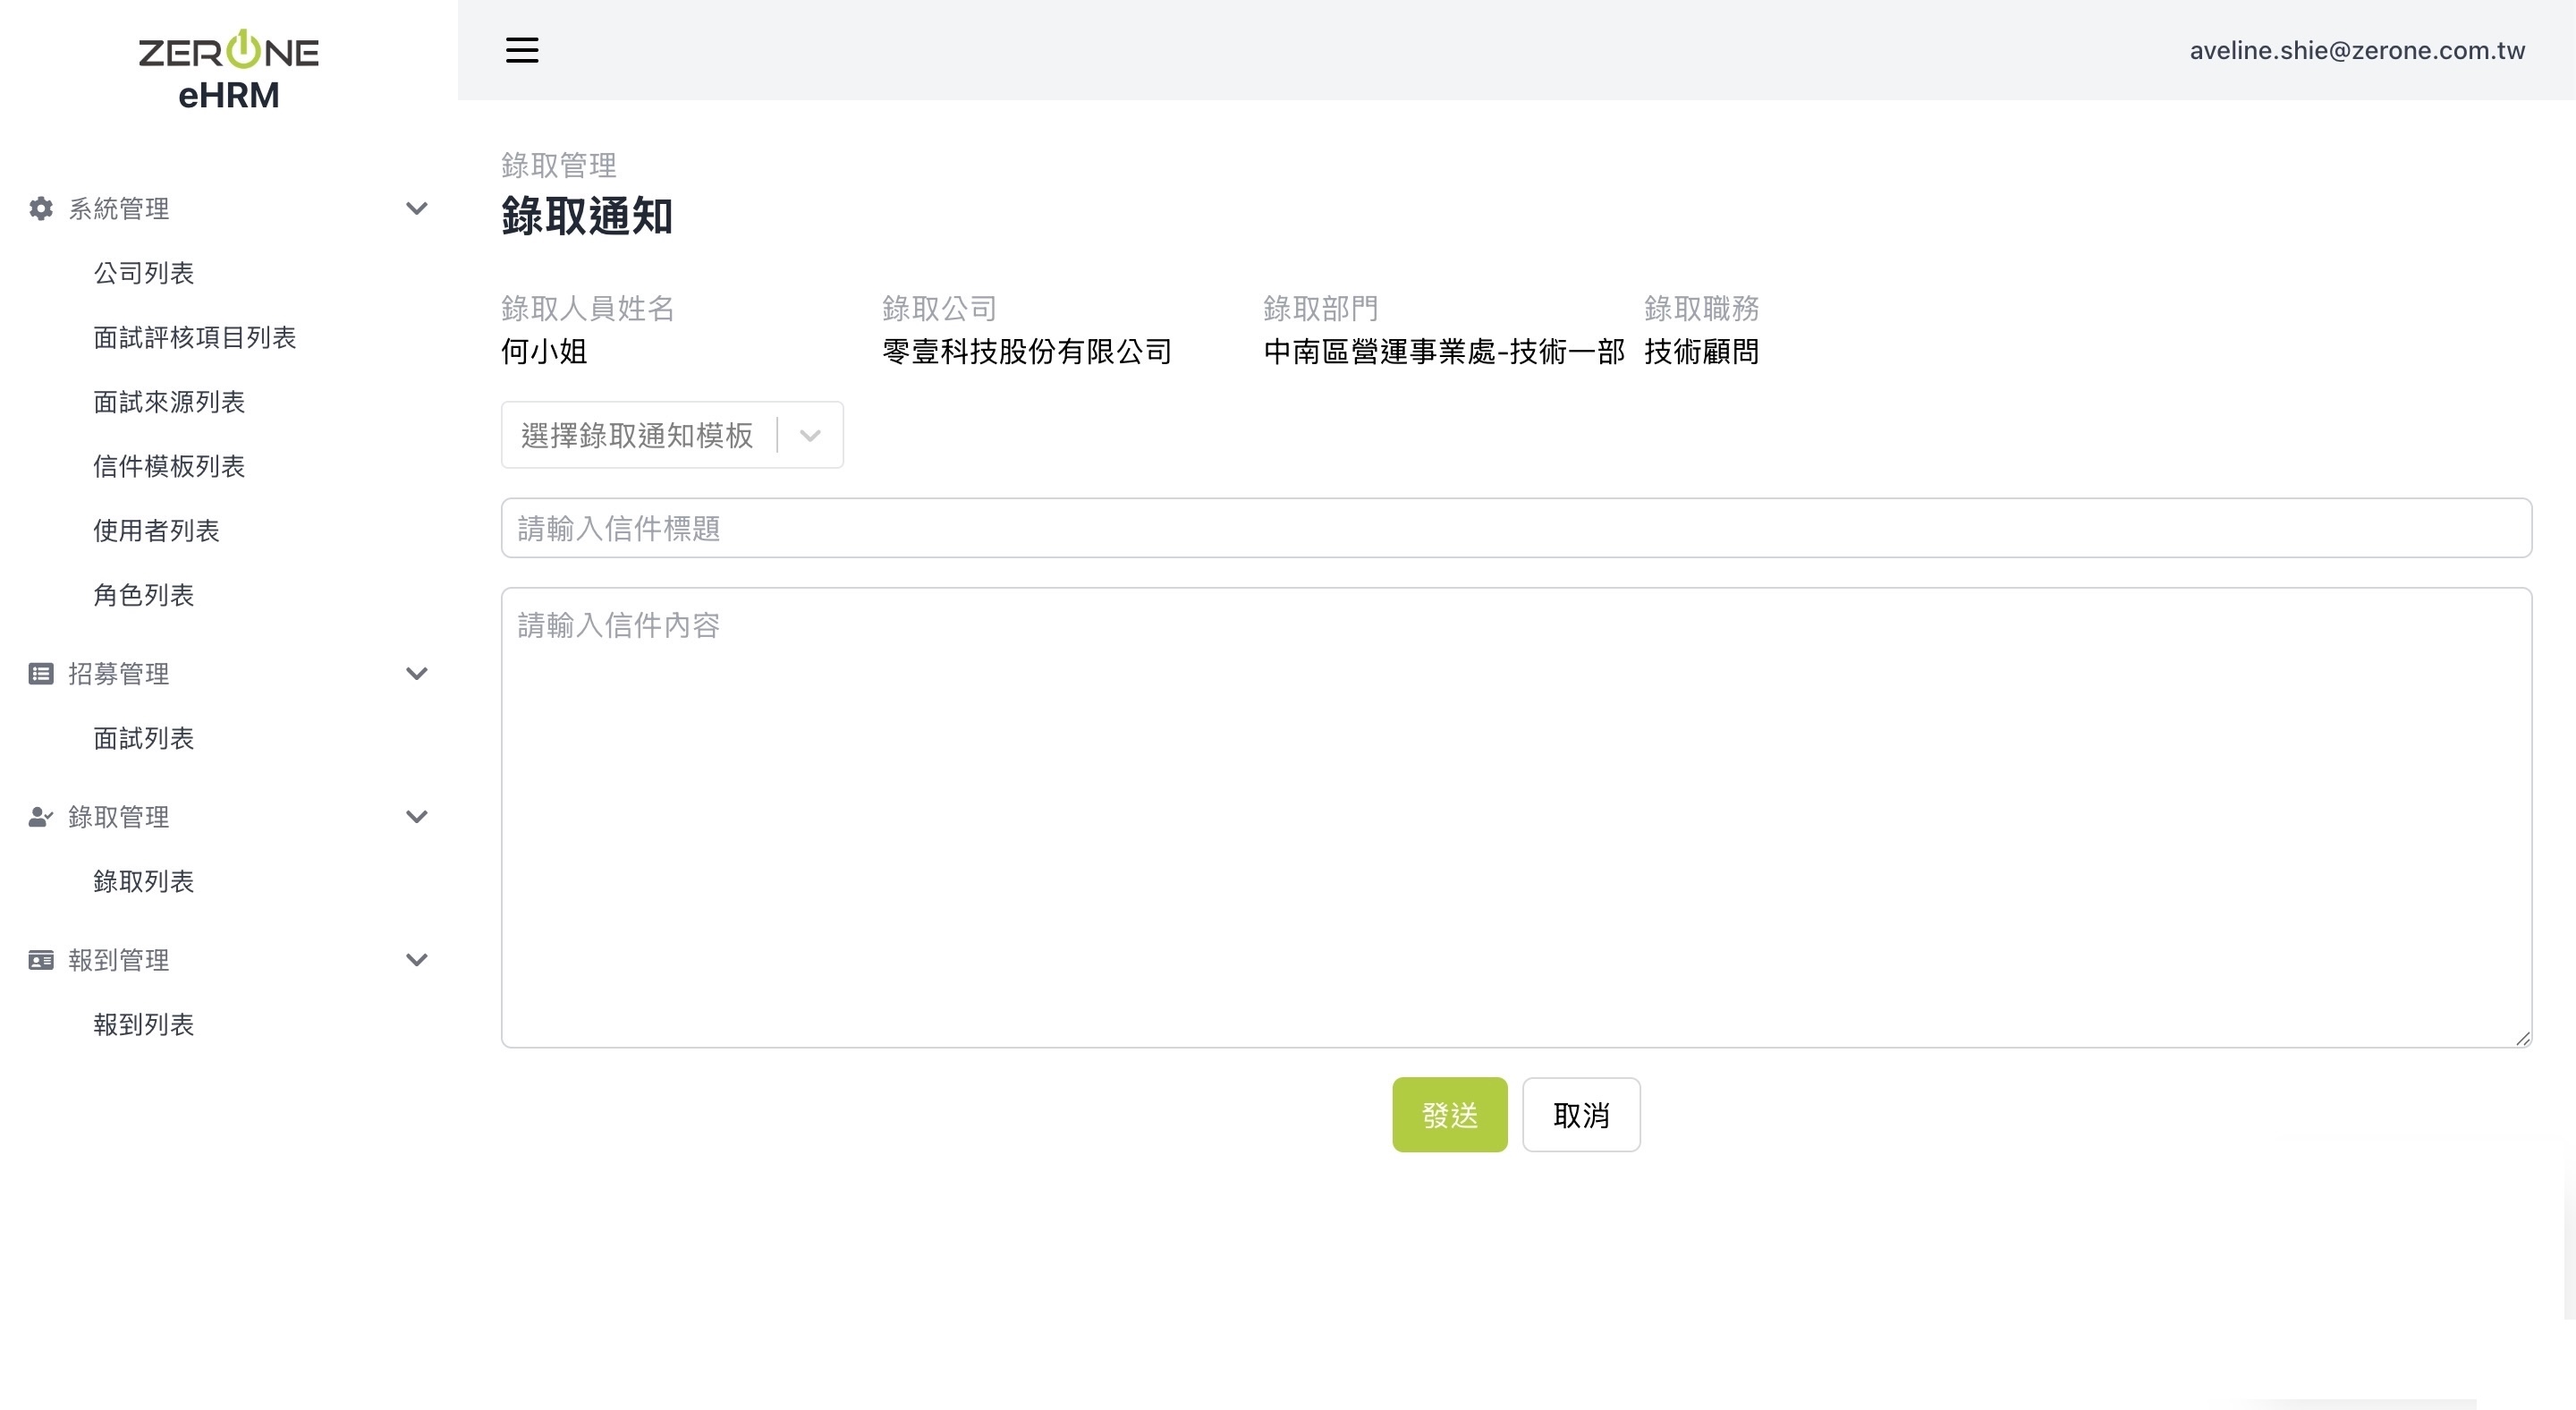Open the 選擇錄取通知模板 dropdown arrow
The height and width of the screenshot is (1410, 2576).
point(810,435)
